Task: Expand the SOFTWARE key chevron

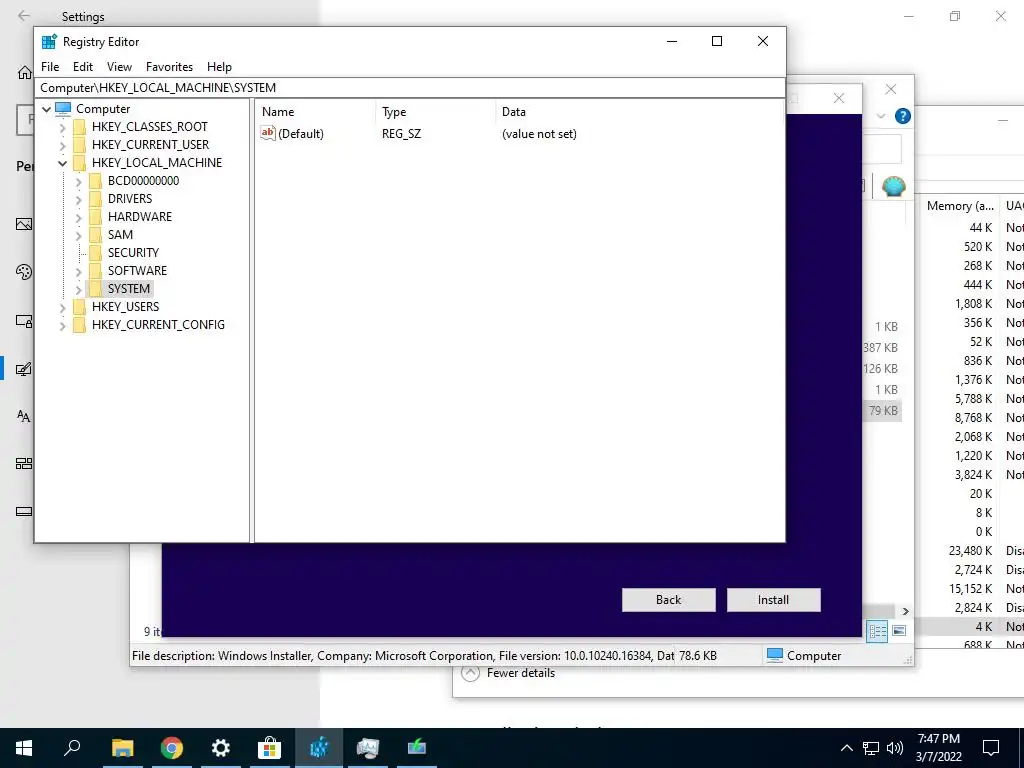Action: click(78, 271)
